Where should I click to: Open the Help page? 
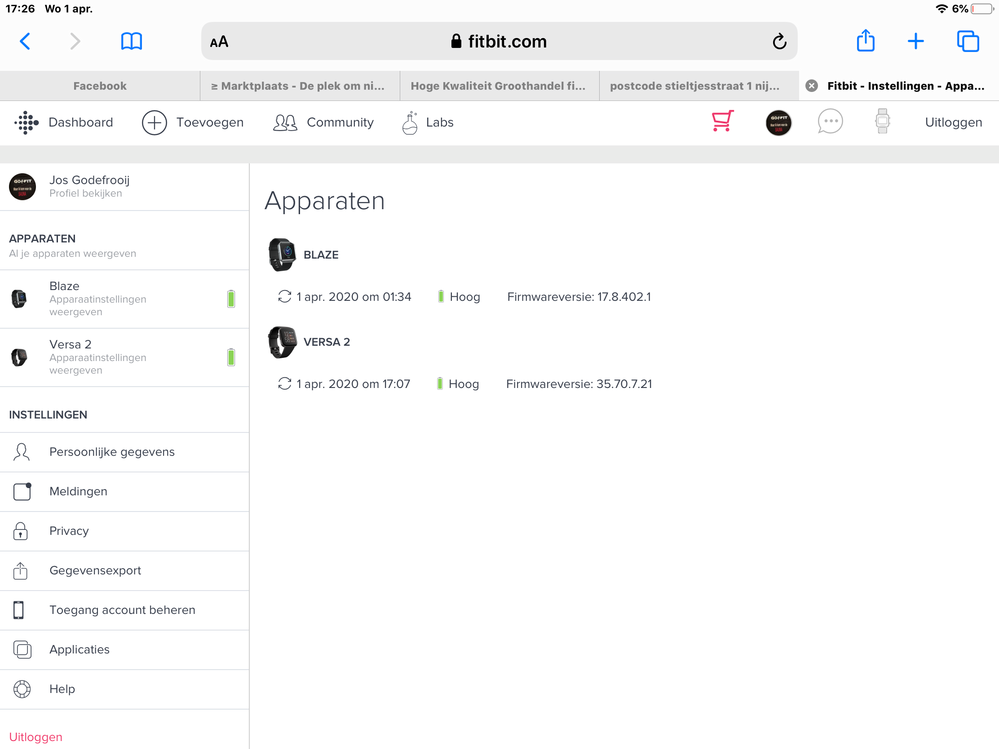[124, 689]
